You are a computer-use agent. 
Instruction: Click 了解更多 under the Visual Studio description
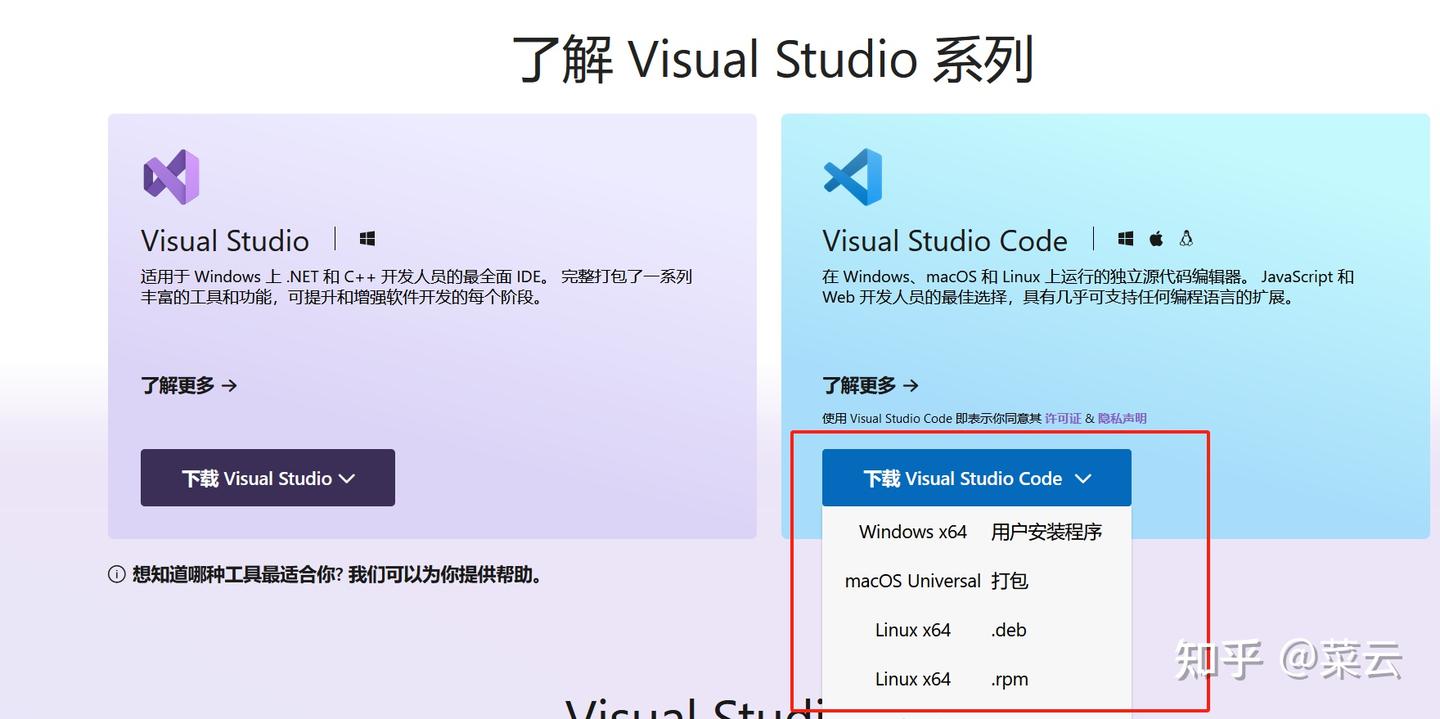(x=180, y=385)
